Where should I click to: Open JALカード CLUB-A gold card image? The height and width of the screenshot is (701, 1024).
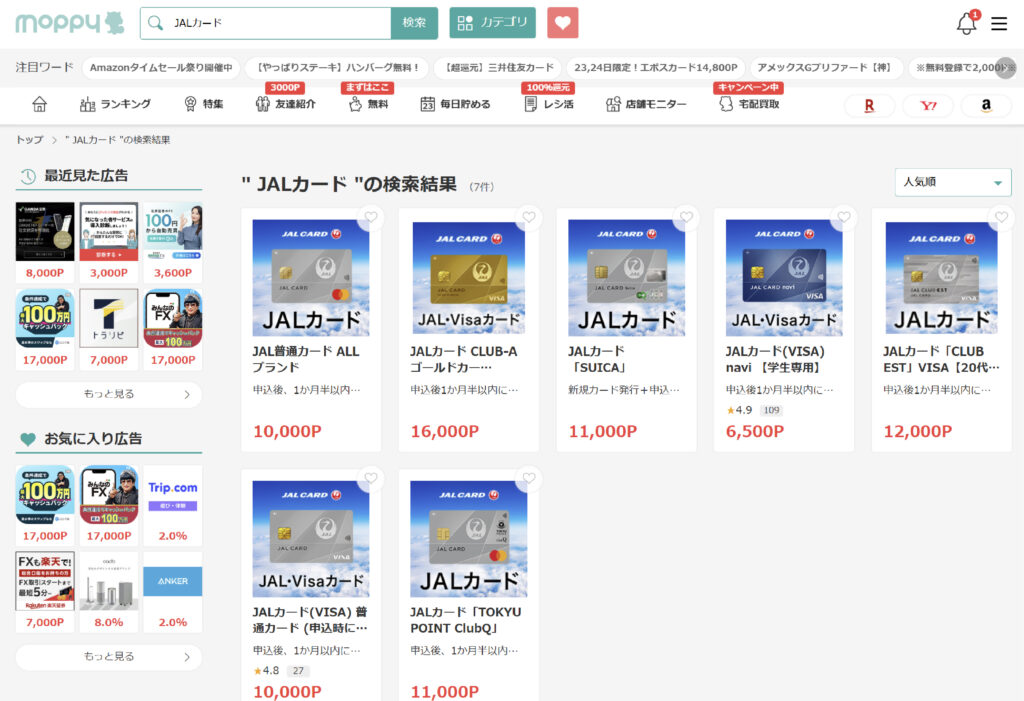pyautogui.click(x=468, y=278)
